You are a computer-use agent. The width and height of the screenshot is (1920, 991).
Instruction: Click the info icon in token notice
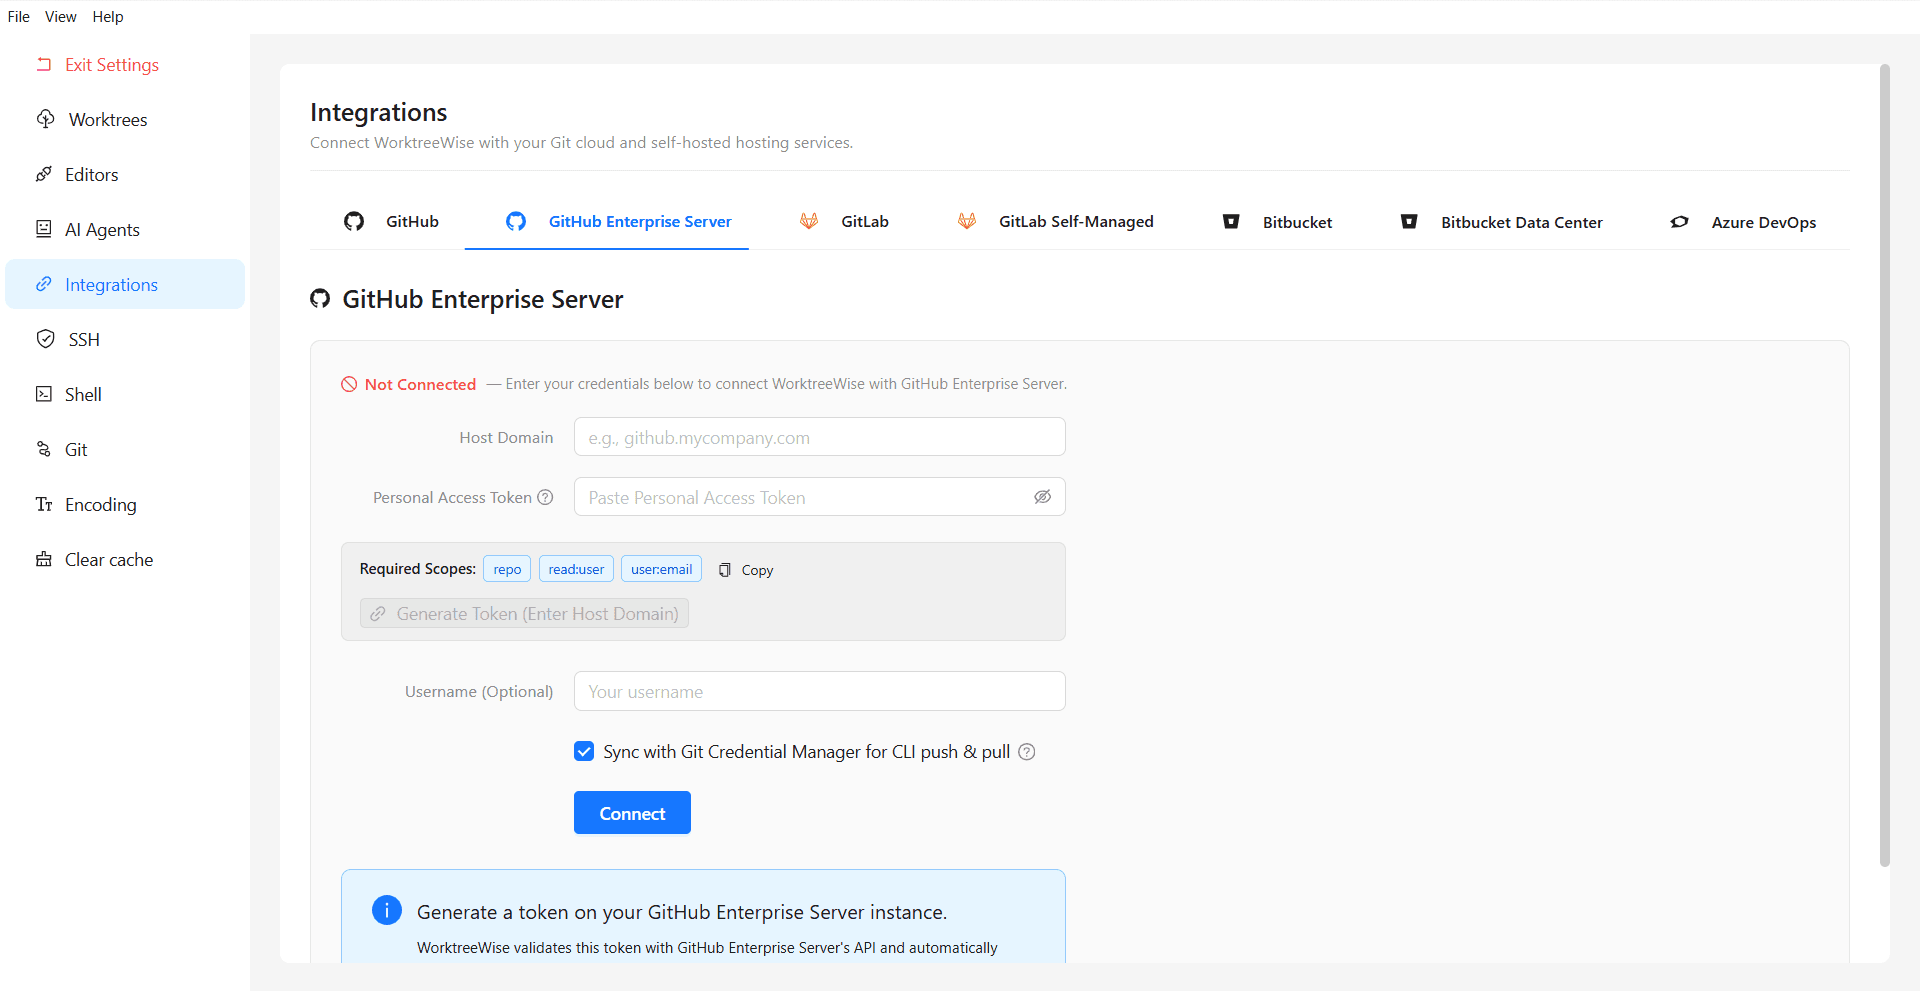[x=387, y=910]
